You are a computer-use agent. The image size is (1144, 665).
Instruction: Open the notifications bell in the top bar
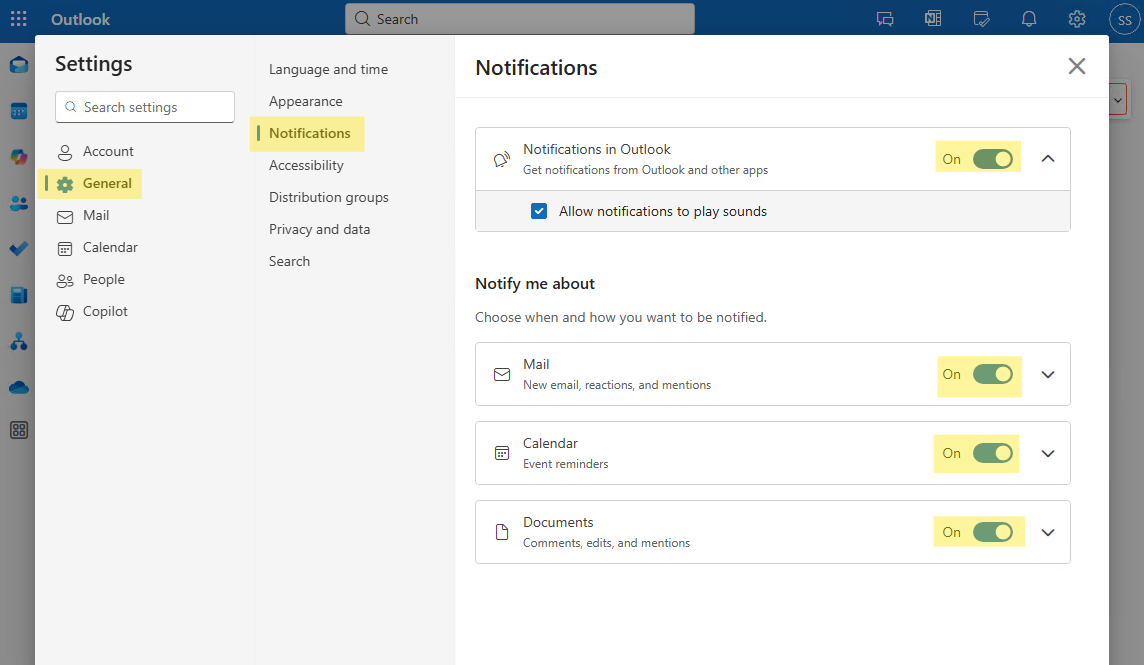(x=1028, y=18)
